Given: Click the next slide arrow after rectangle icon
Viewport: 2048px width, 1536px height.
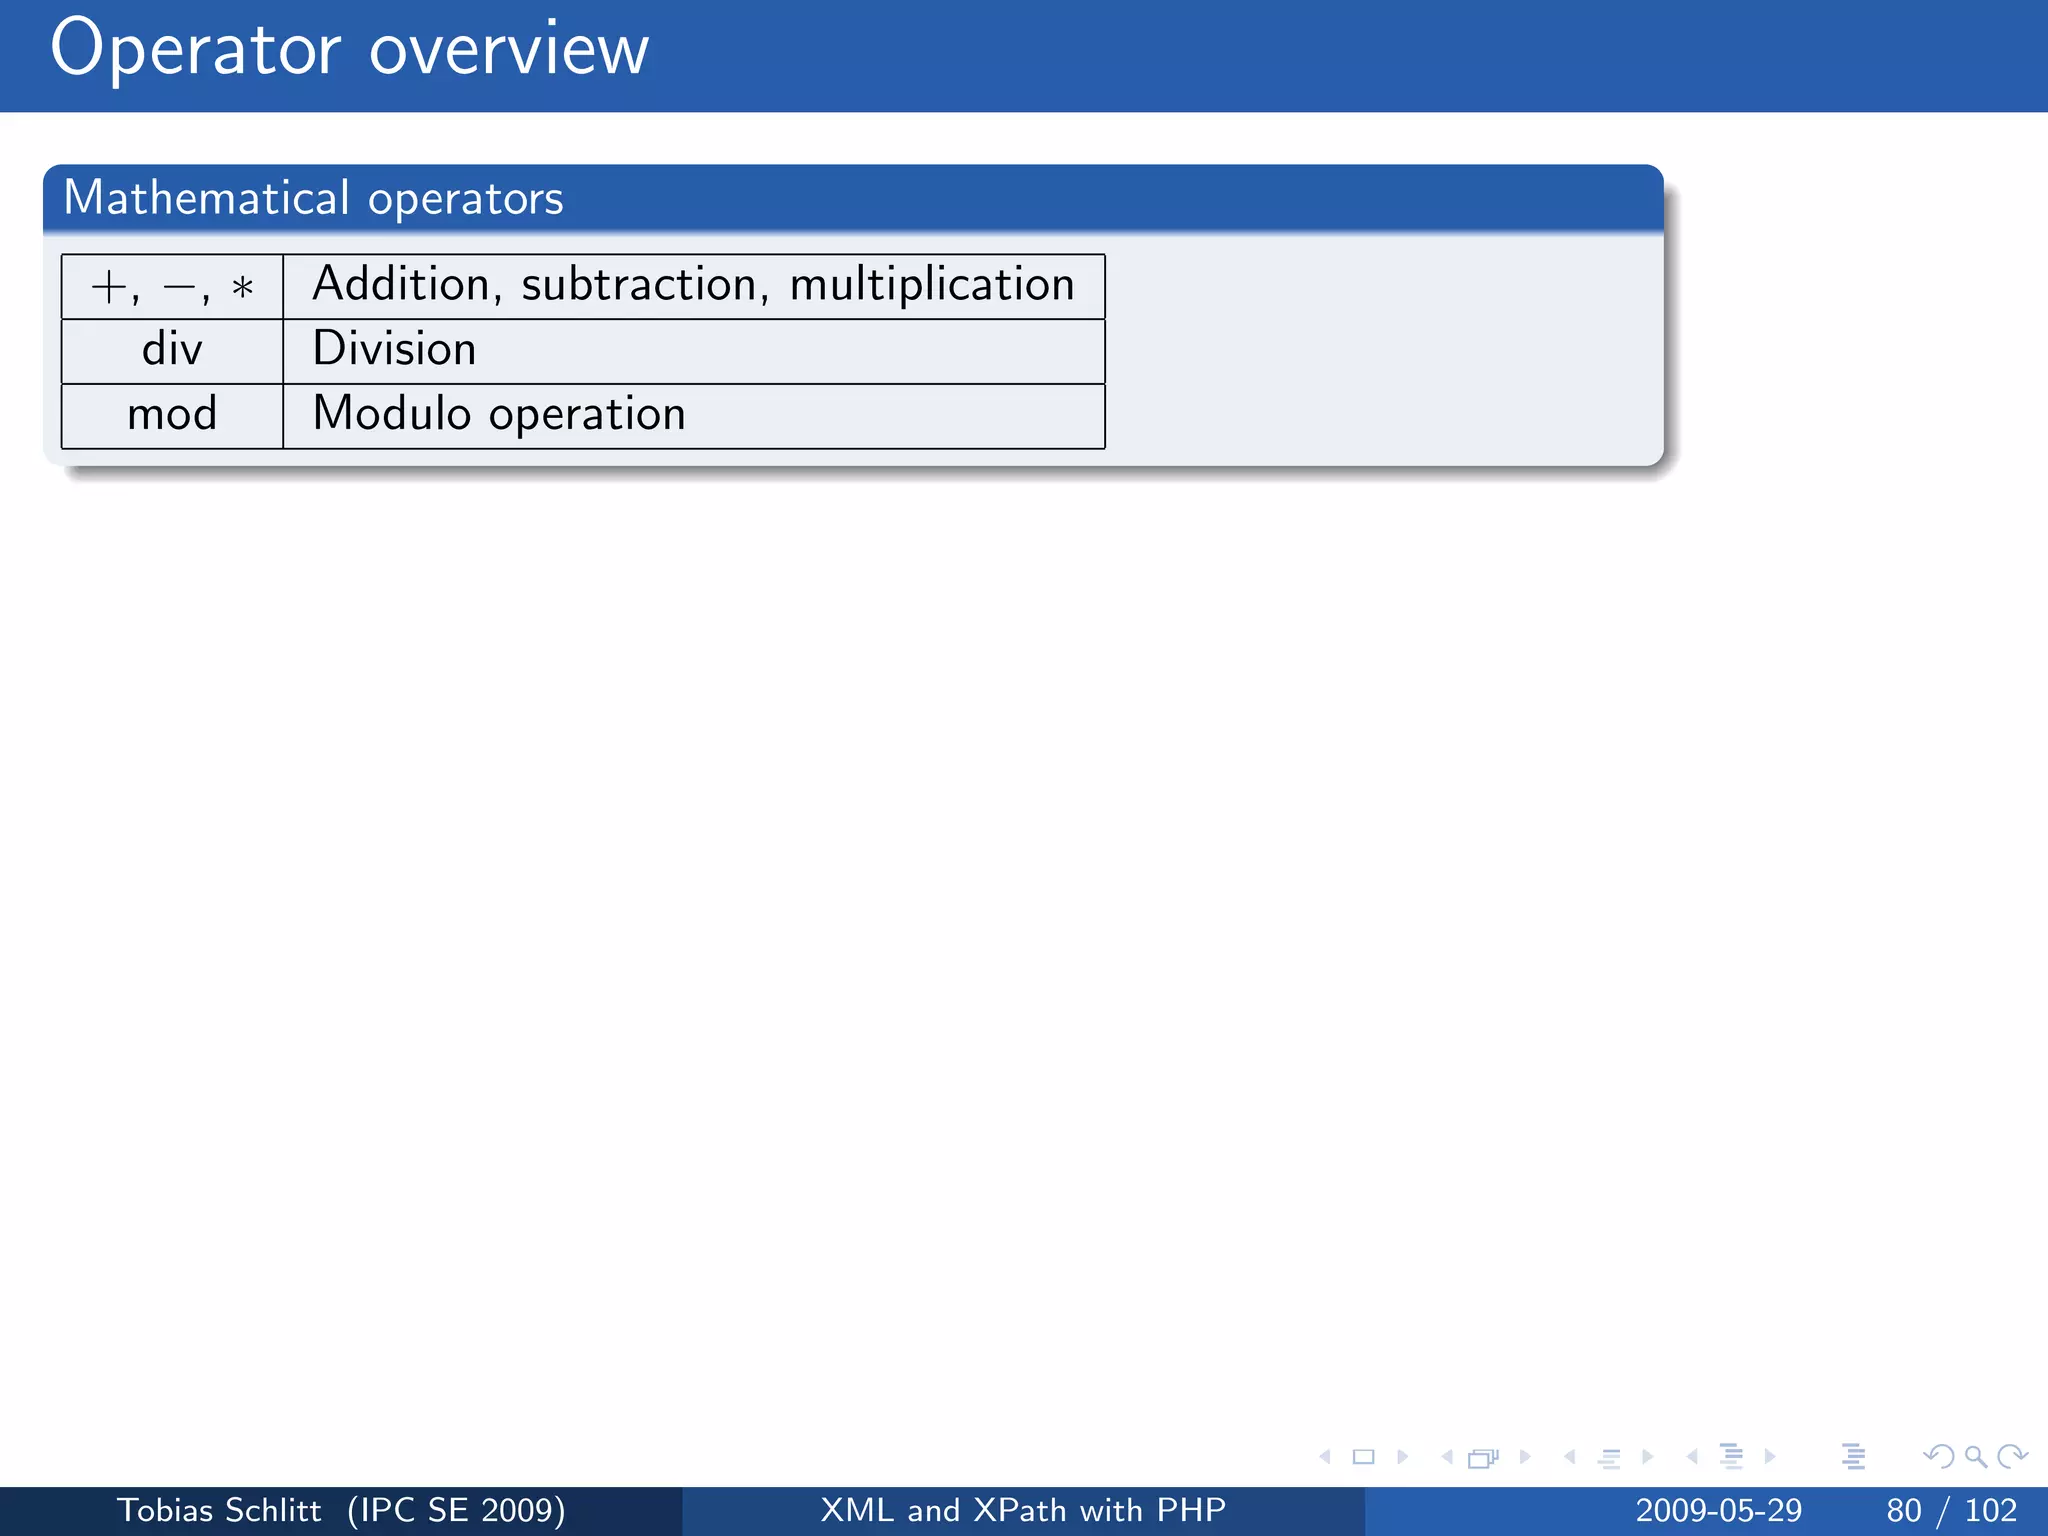Looking at the screenshot, I should [x=1402, y=1457].
